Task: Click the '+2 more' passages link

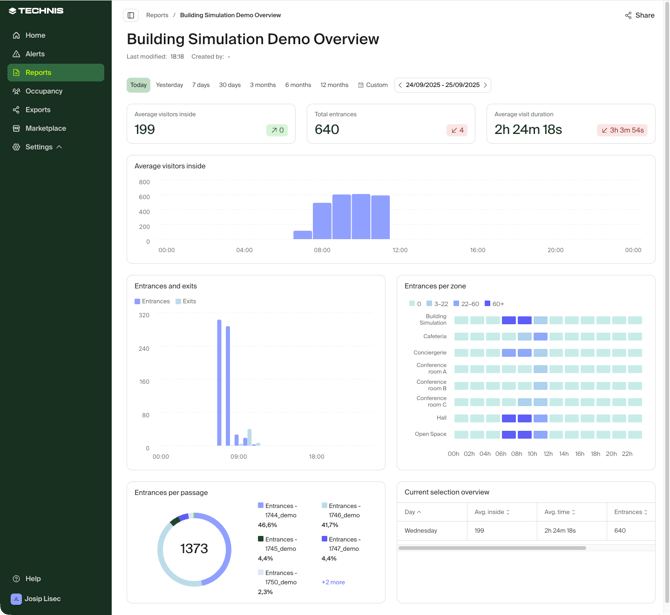Action: click(x=333, y=582)
